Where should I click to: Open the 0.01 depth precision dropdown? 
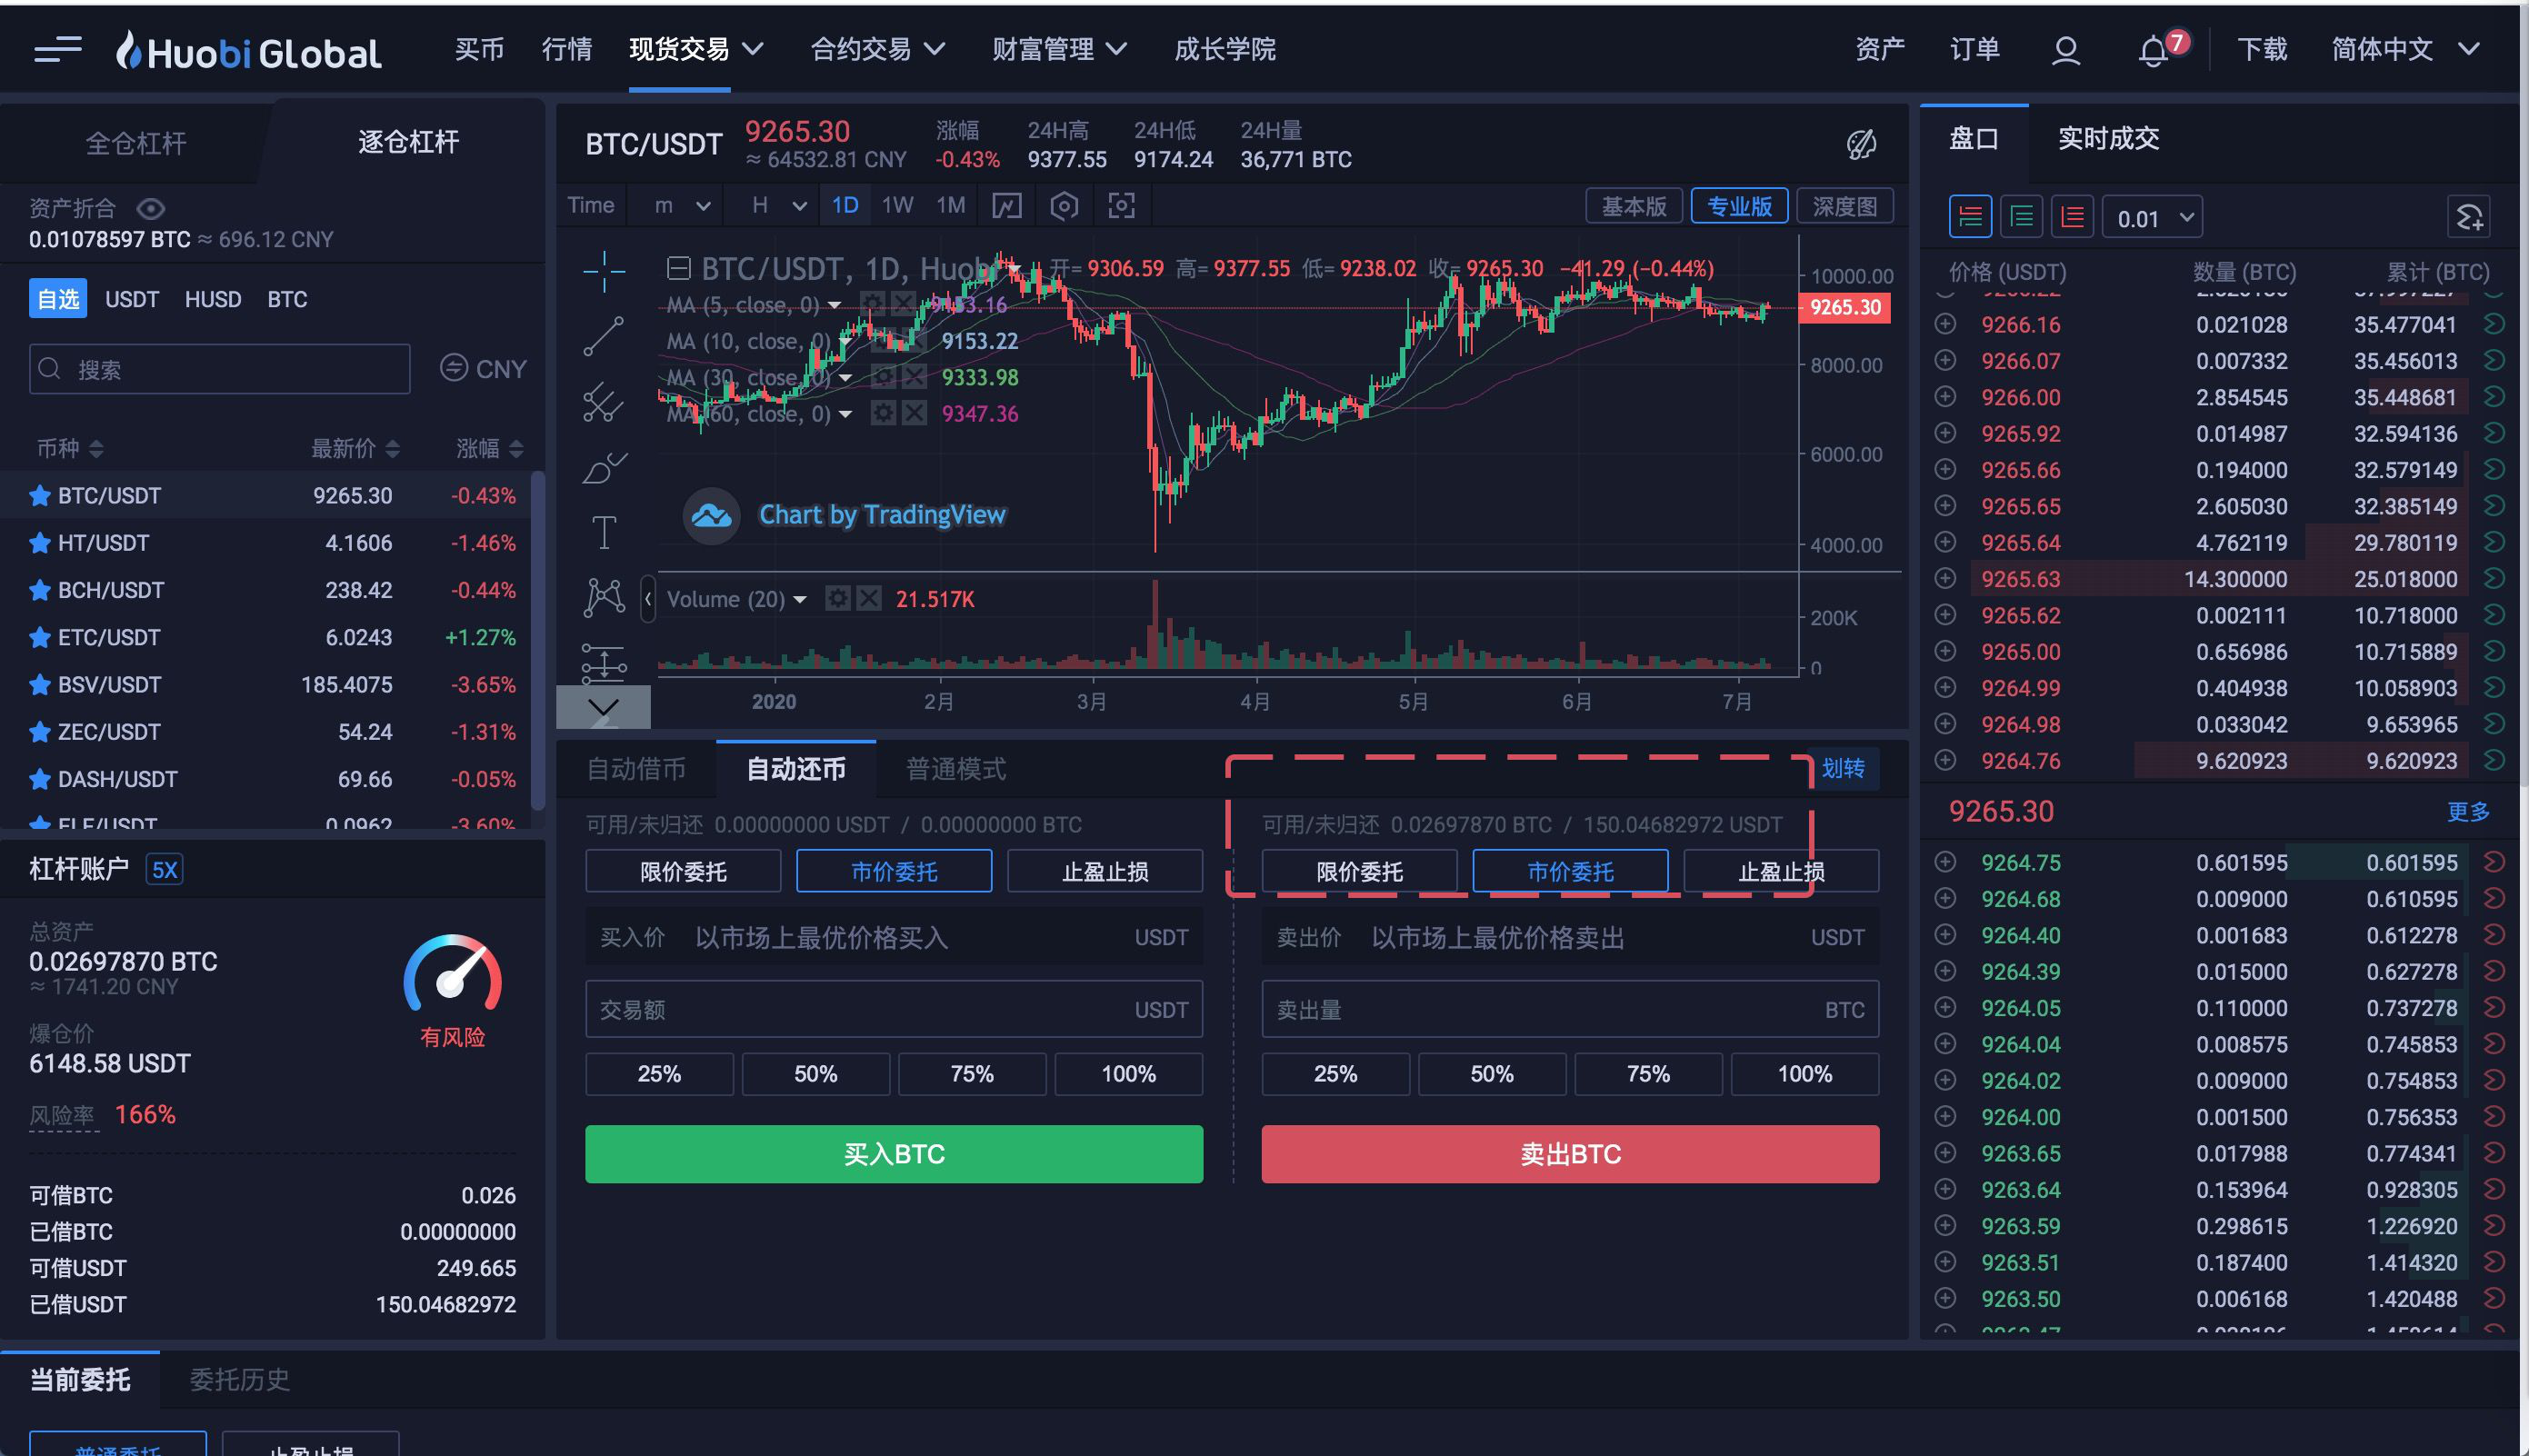tap(2153, 217)
